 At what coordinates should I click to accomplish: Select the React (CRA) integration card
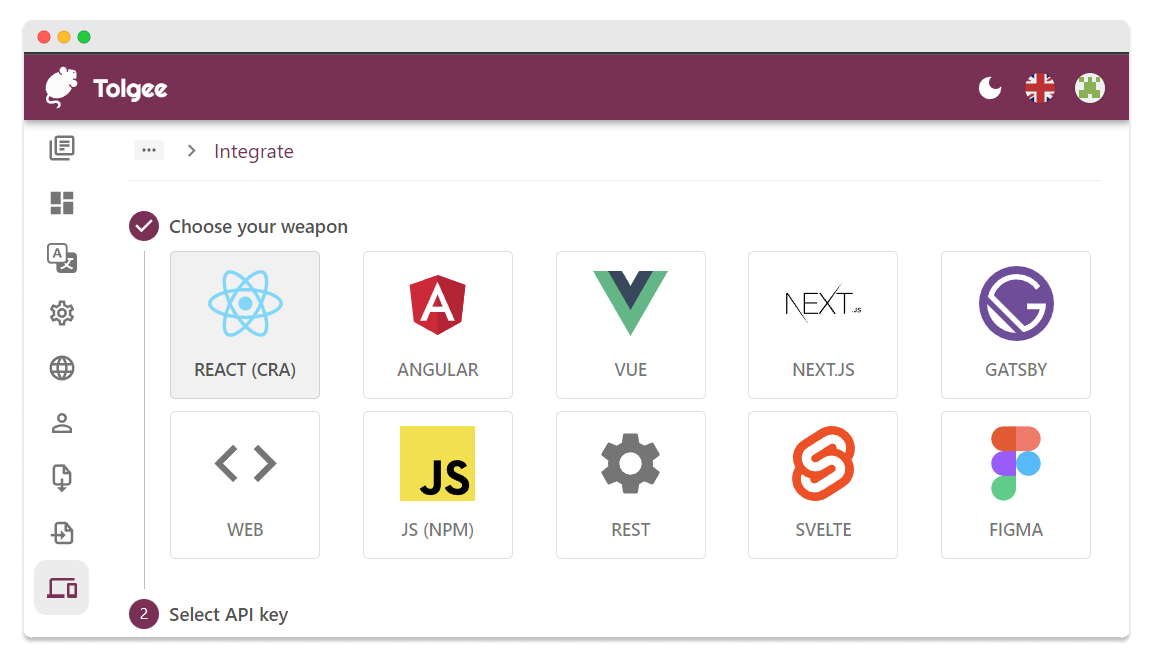(245, 325)
